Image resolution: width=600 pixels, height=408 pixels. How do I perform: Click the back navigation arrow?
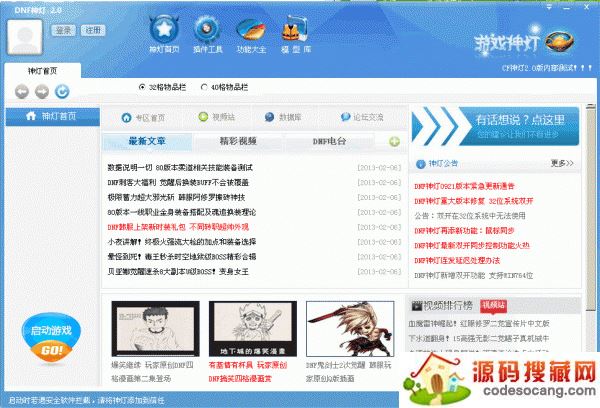click(22, 92)
